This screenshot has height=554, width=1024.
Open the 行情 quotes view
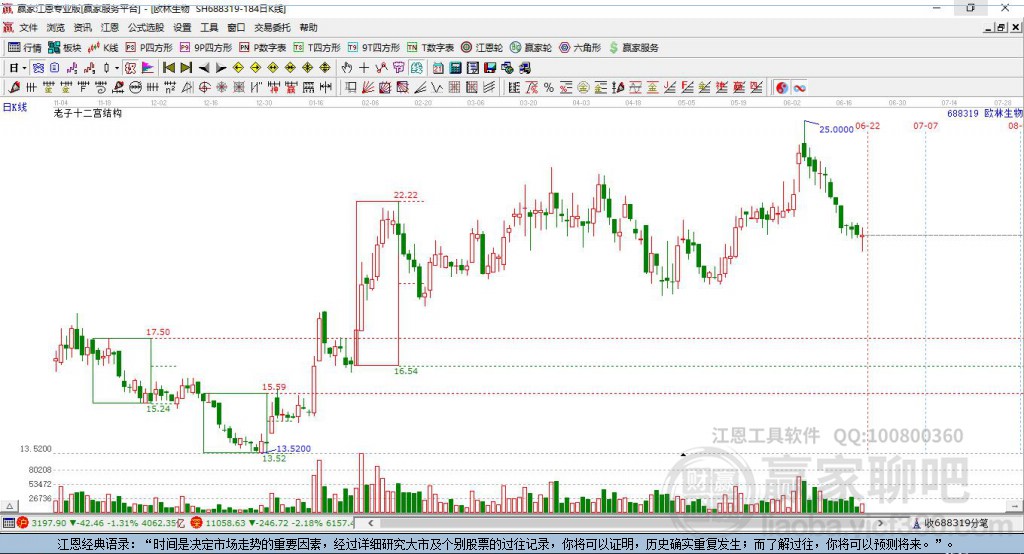point(24,48)
